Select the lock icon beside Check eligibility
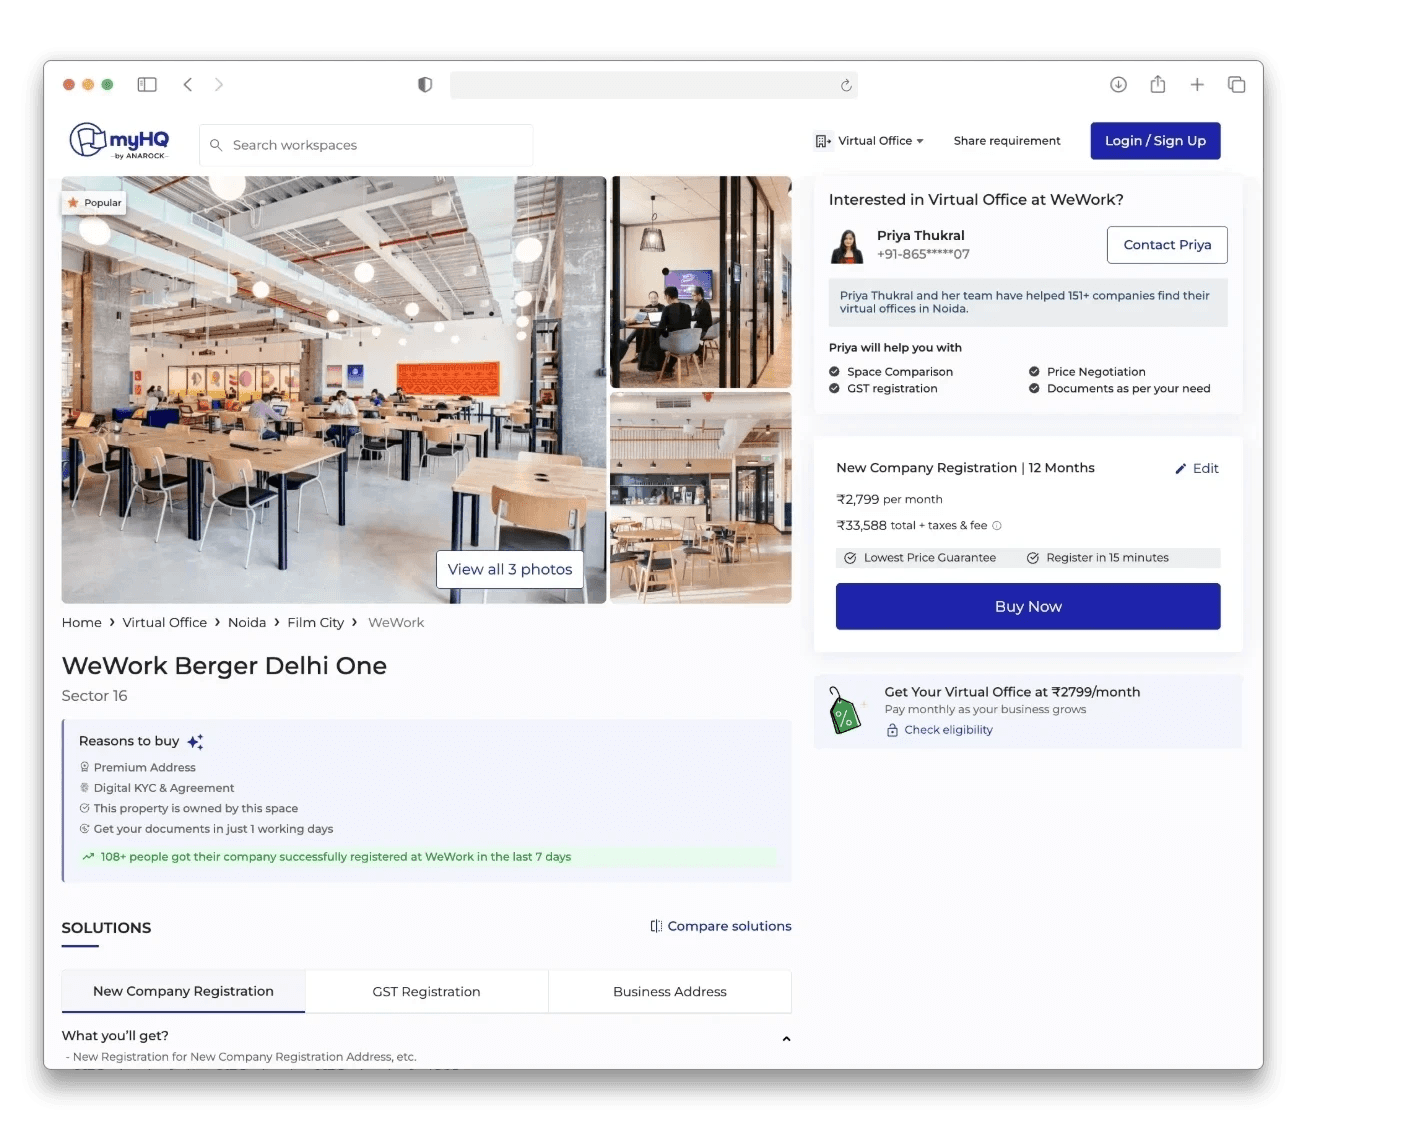Viewport: 1419px width, 1132px height. pos(892,731)
